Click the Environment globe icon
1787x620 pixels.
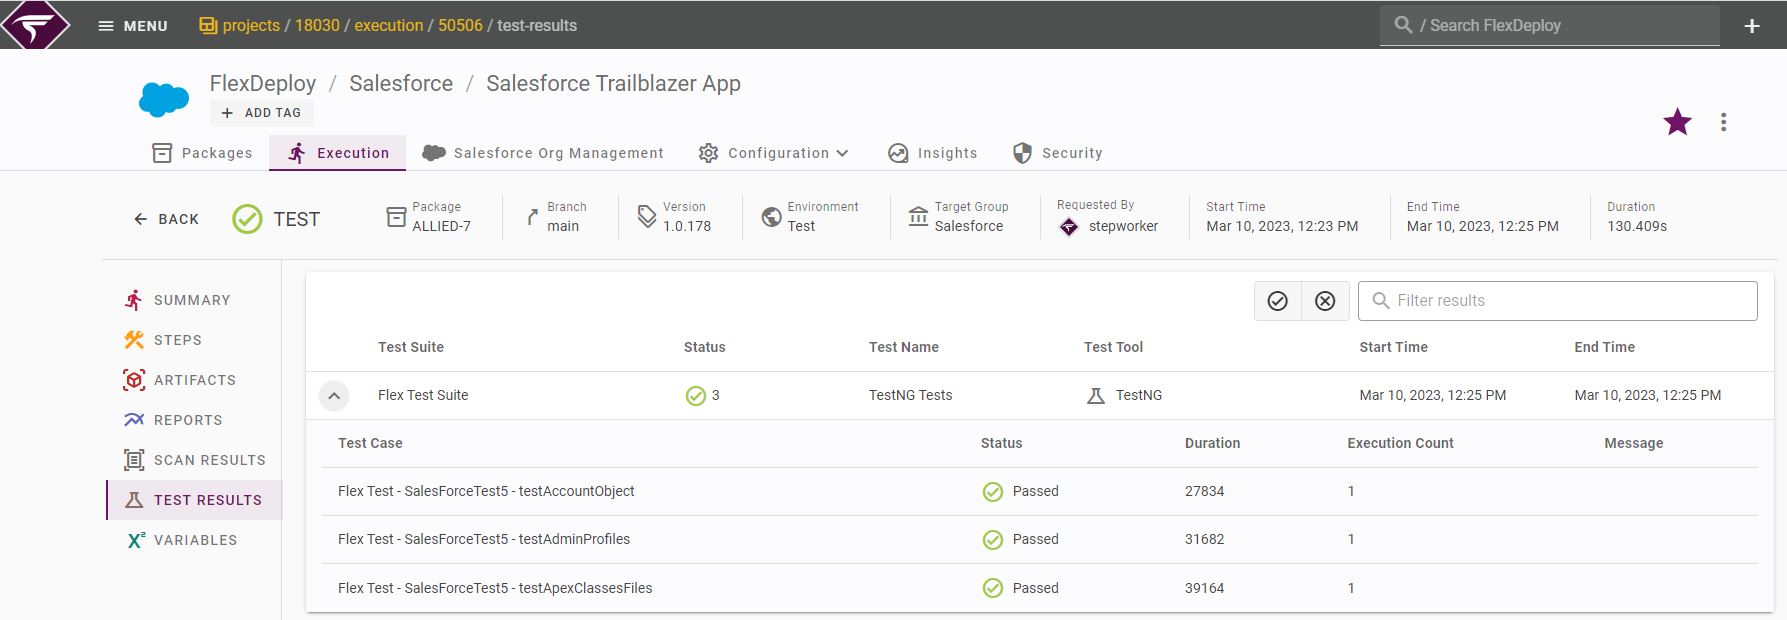coord(771,217)
